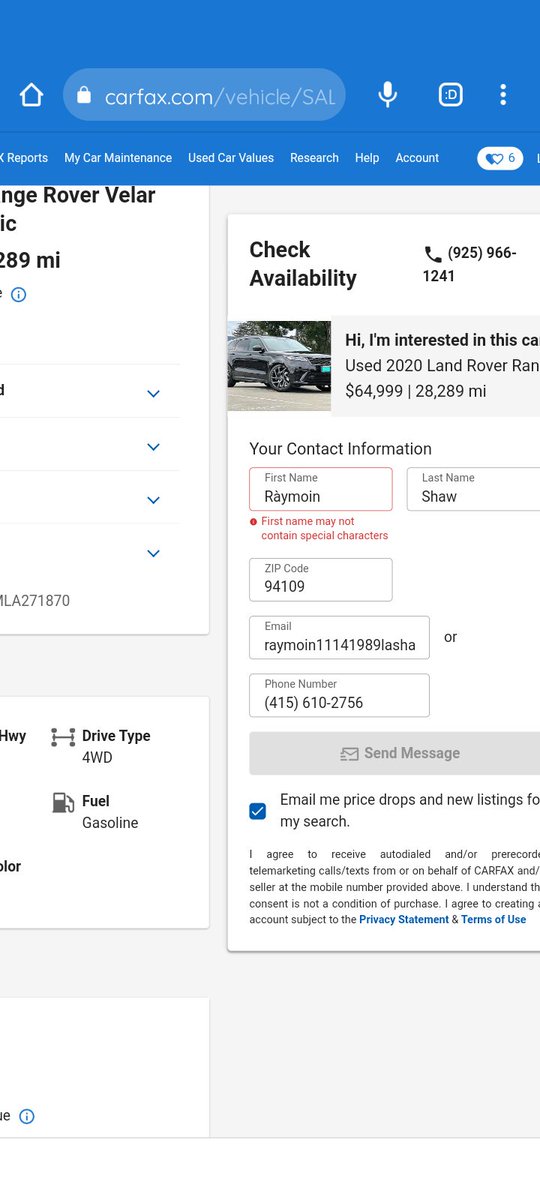This screenshot has height=1200, width=540.
Task: Open the Research menu item
Action: point(314,158)
